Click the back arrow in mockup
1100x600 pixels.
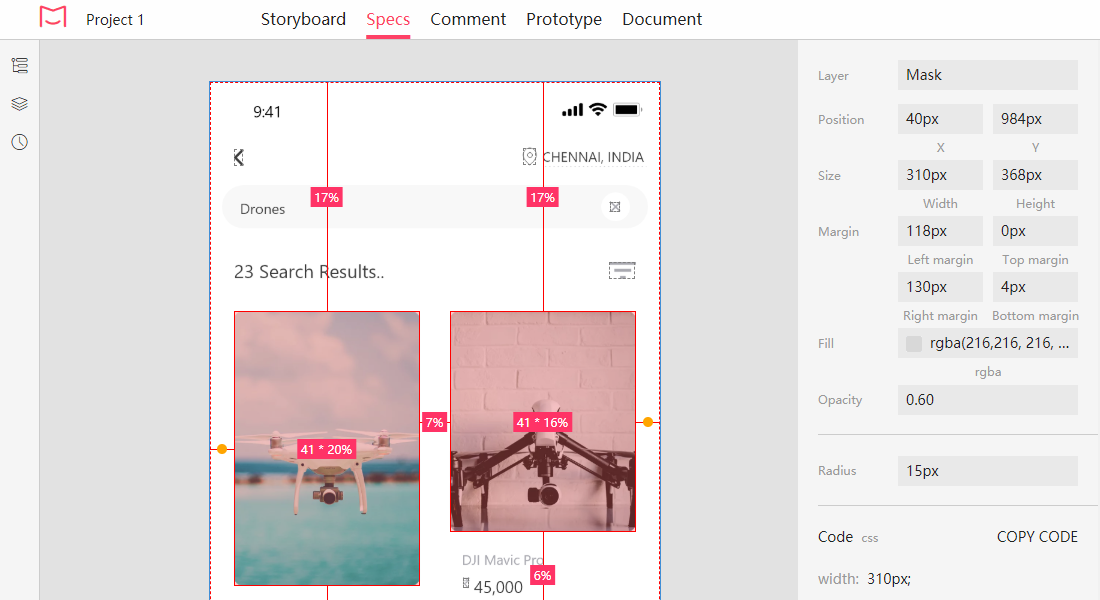tap(239, 157)
